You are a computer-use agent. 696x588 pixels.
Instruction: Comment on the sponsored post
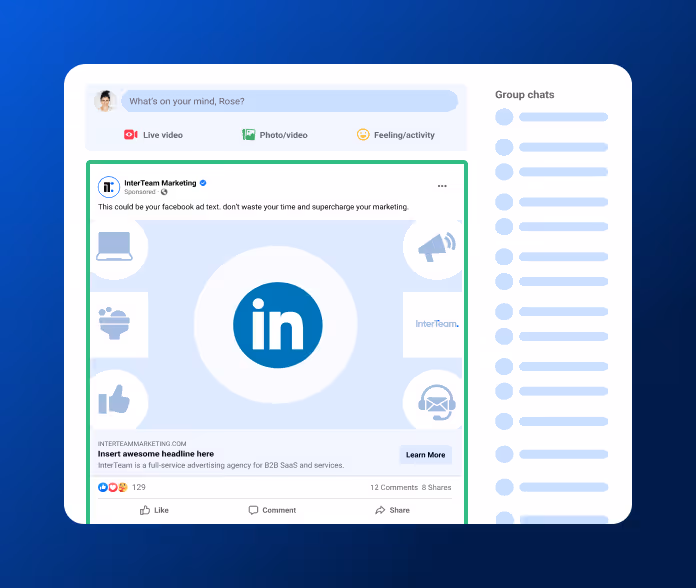click(272, 510)
